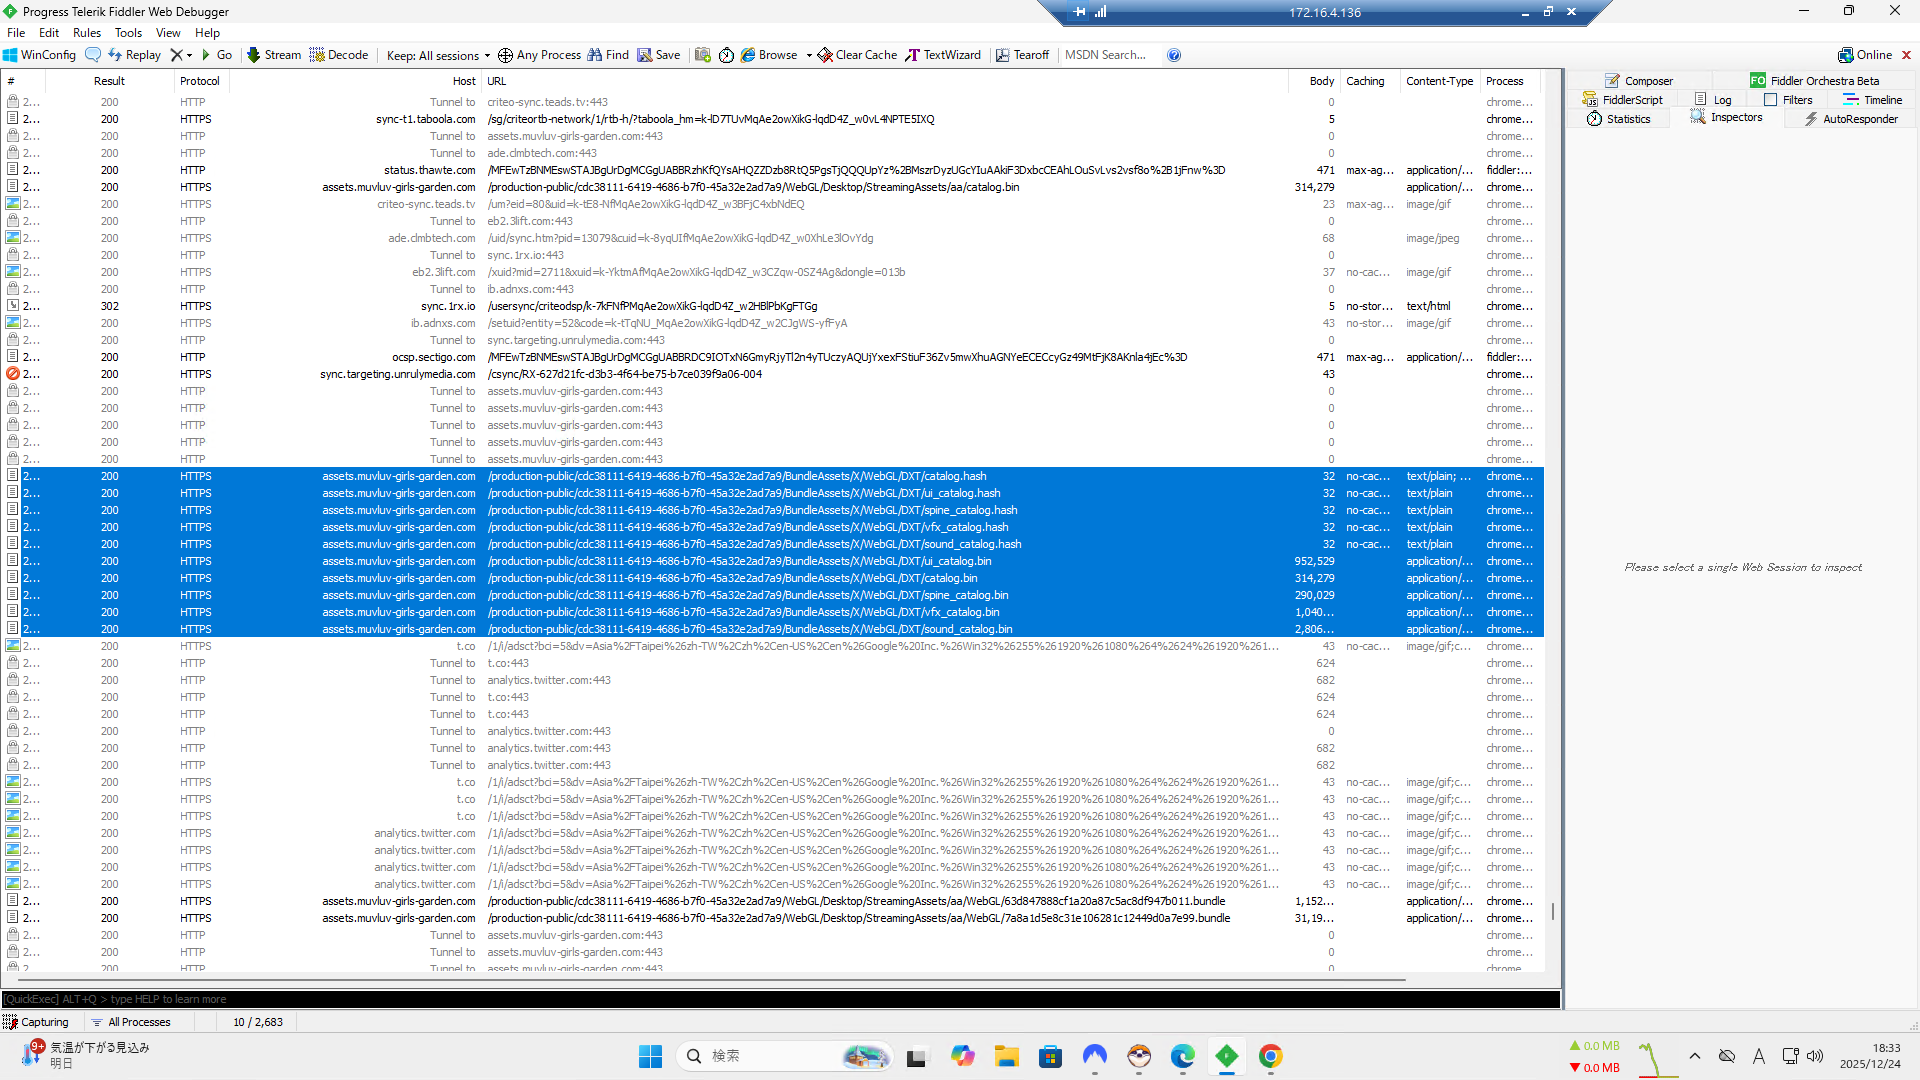
Task: Expand the Browse dropdown arrow
Action: [809, 55]
